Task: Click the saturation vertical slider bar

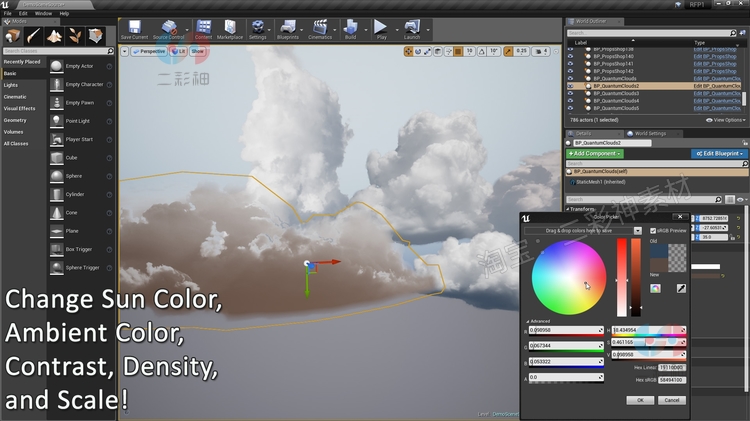Action: tap(621, 277)
